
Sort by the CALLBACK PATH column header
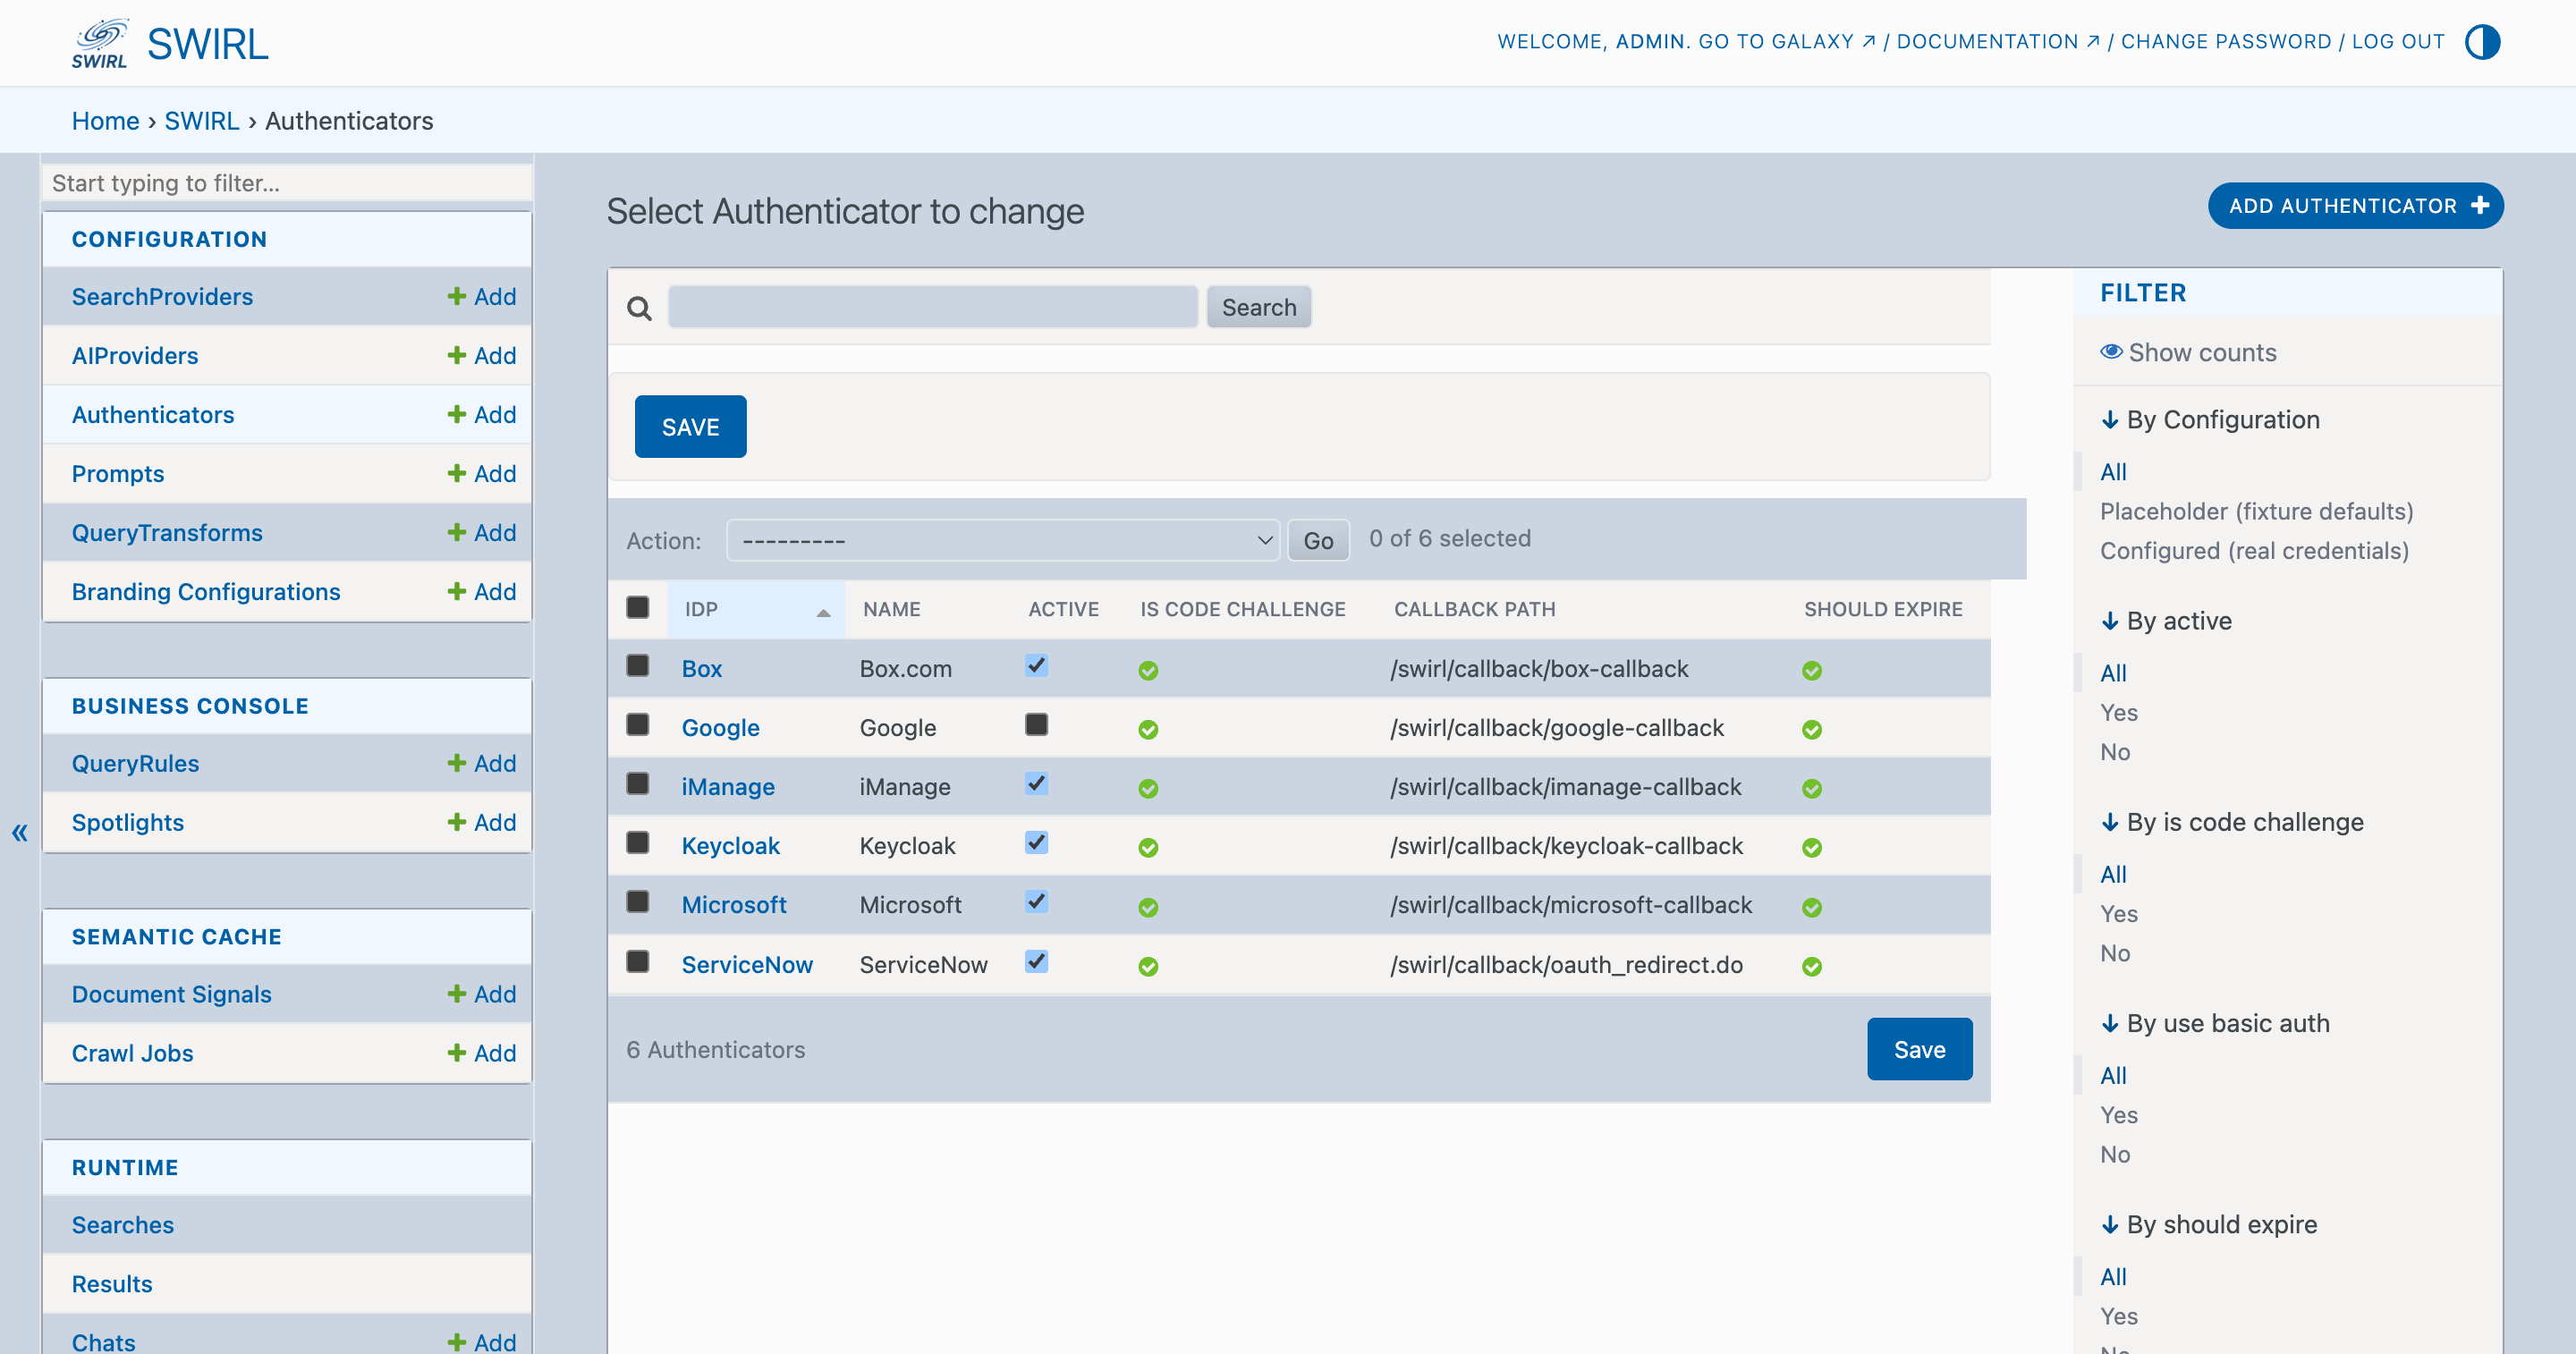[x=1474, y=609]
